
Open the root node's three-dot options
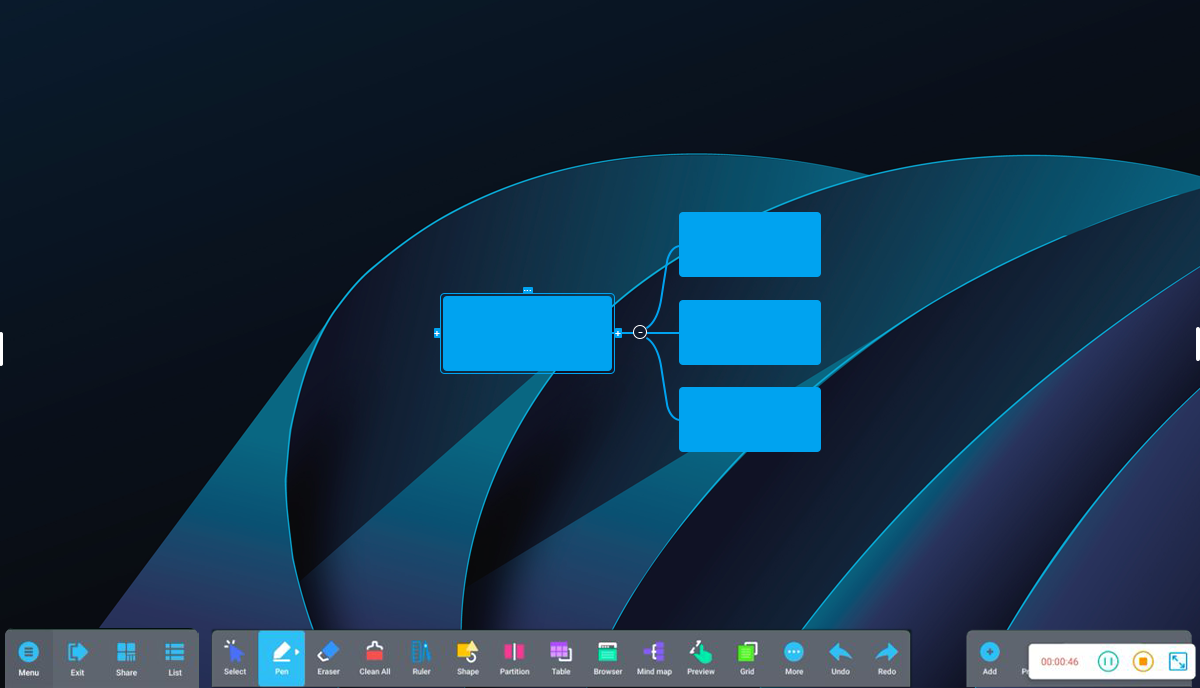pos(528,290)
